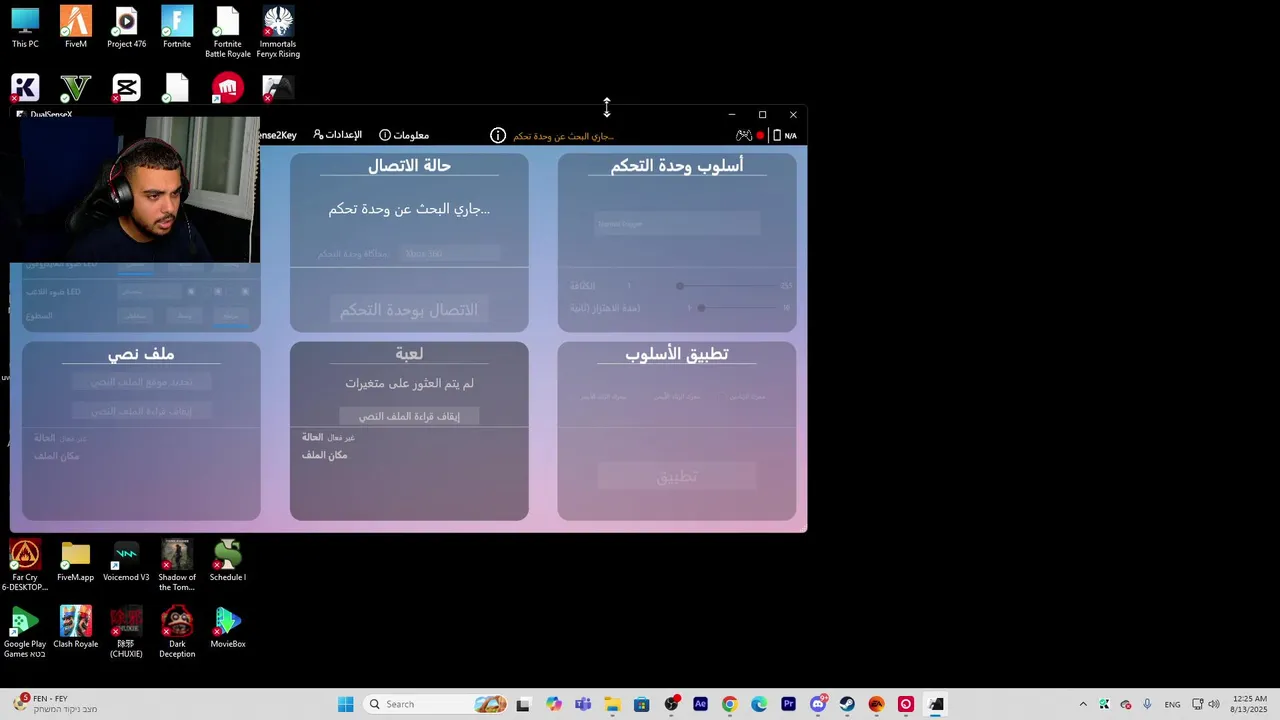Click the تطبيق apply button
Image resolution: width=1280 pixels, height=720 pixels.
coord(677,476)
